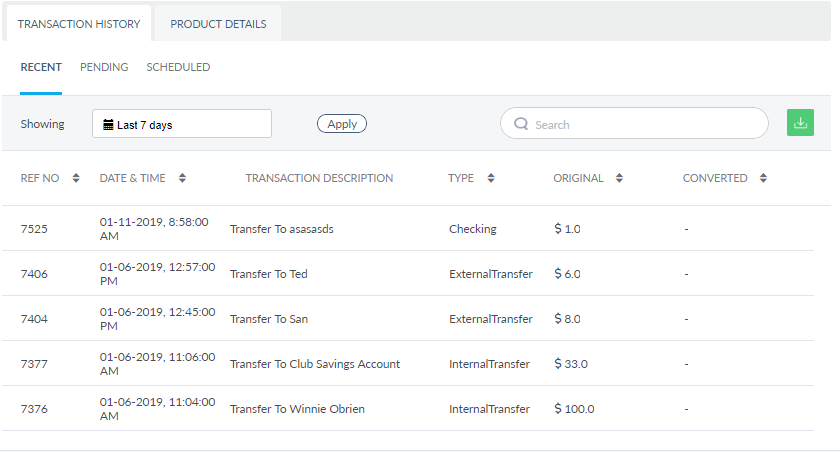Open the Last 7 days date dropdown
This screenshot has width=840, height=452.
(x=182, y=124)
